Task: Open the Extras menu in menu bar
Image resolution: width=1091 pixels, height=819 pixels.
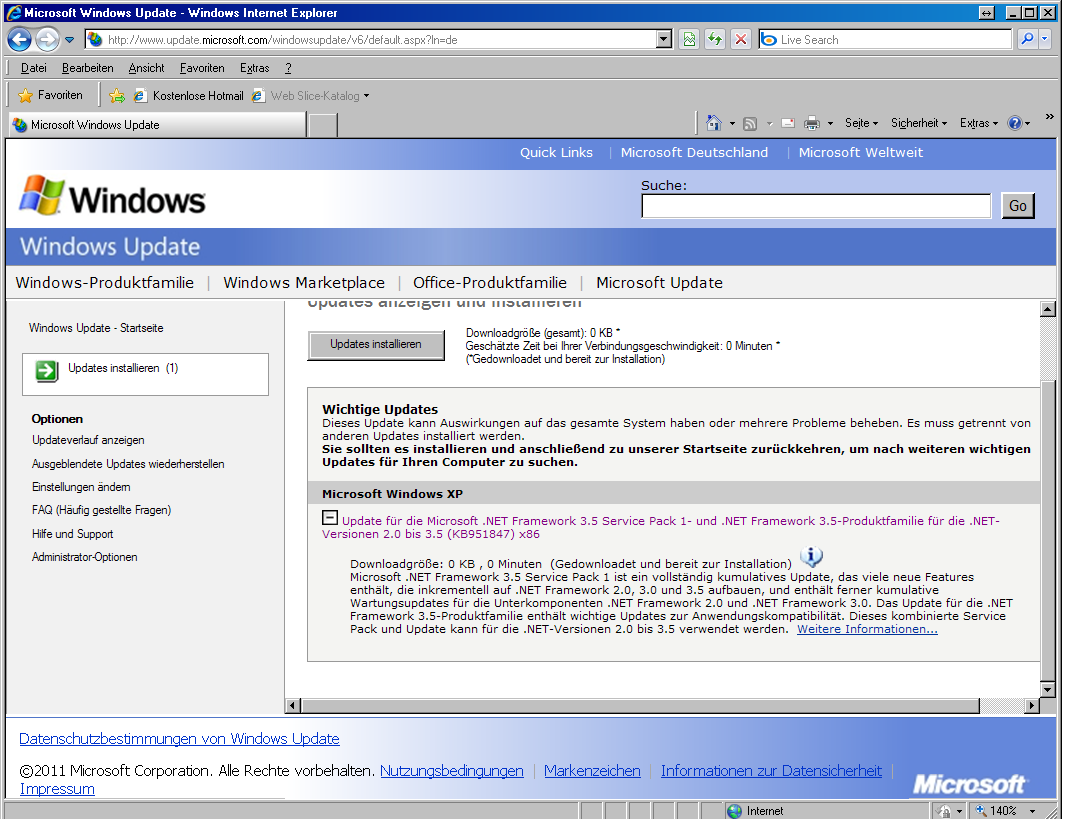Action: click(255, 68)
